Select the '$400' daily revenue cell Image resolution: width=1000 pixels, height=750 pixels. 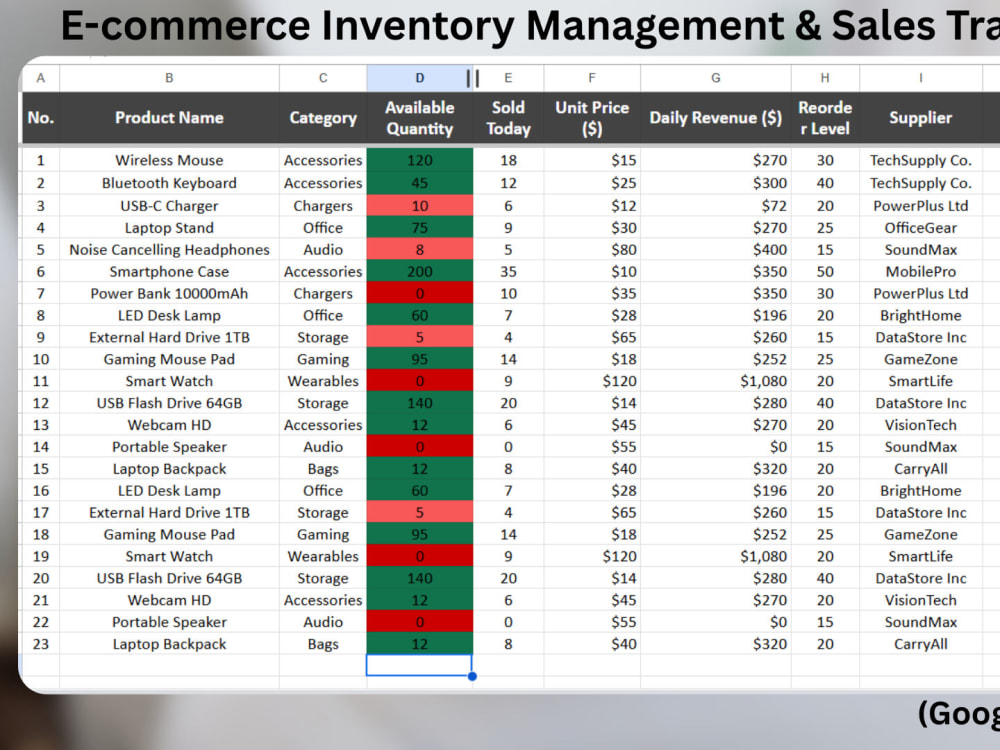716,249
